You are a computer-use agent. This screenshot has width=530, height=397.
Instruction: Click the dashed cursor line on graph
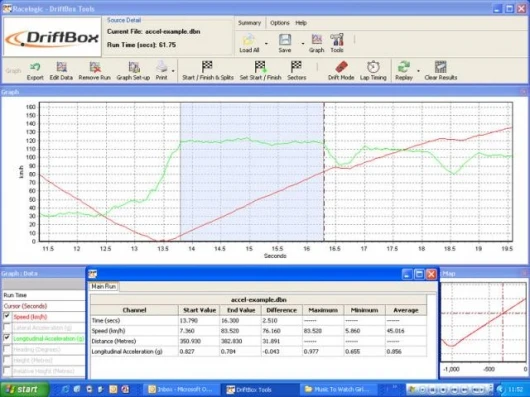point(324,172)
